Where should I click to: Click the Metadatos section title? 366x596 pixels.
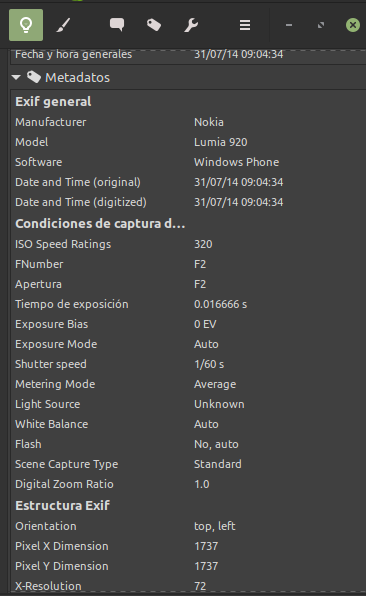point(78,78)
